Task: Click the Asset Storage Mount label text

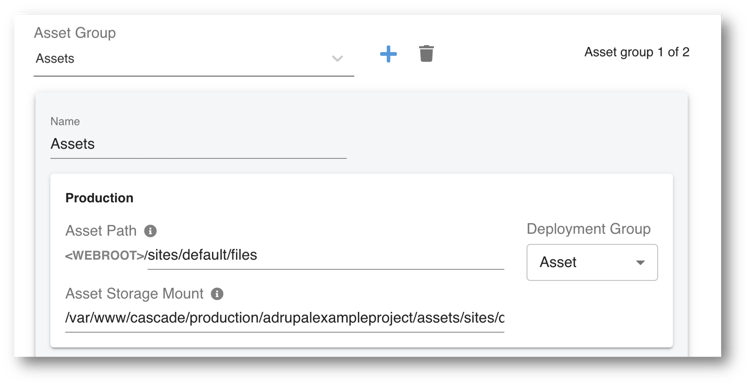Action: coord(134,294)
